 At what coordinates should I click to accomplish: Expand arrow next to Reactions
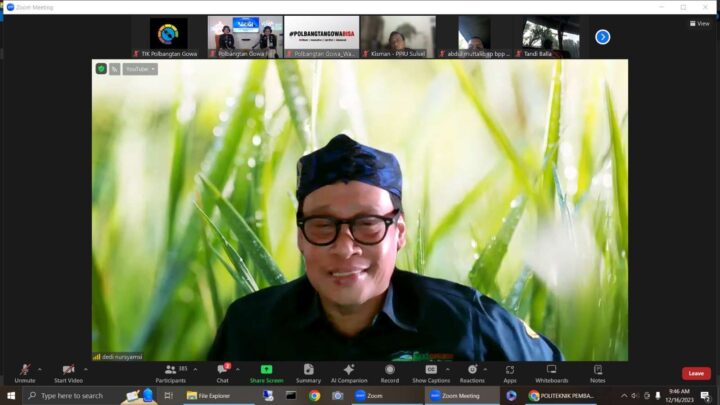pyautogui.click(x=485, y=369)
